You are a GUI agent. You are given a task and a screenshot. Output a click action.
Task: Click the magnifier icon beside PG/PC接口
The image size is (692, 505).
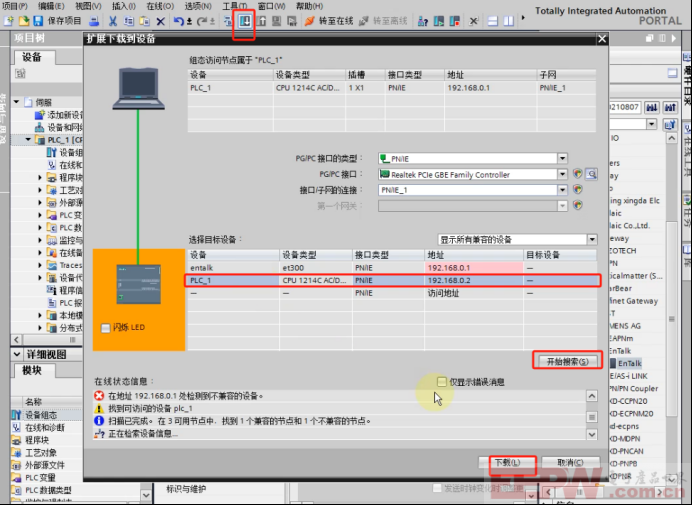[x=592, y=174]
